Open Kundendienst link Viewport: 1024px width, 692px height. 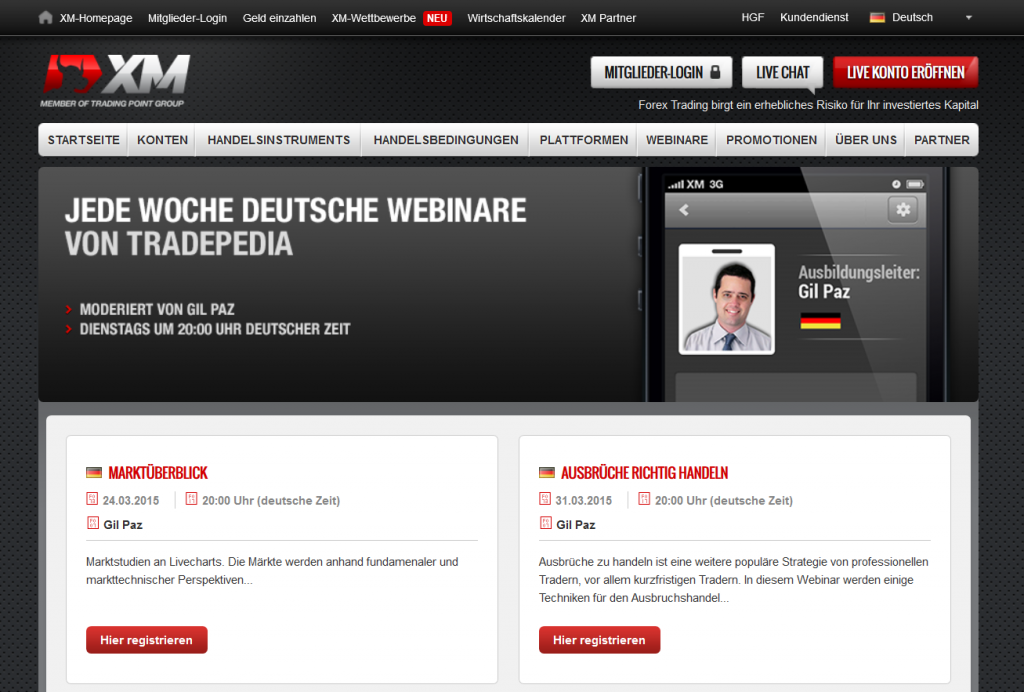[x=814, y=18]
